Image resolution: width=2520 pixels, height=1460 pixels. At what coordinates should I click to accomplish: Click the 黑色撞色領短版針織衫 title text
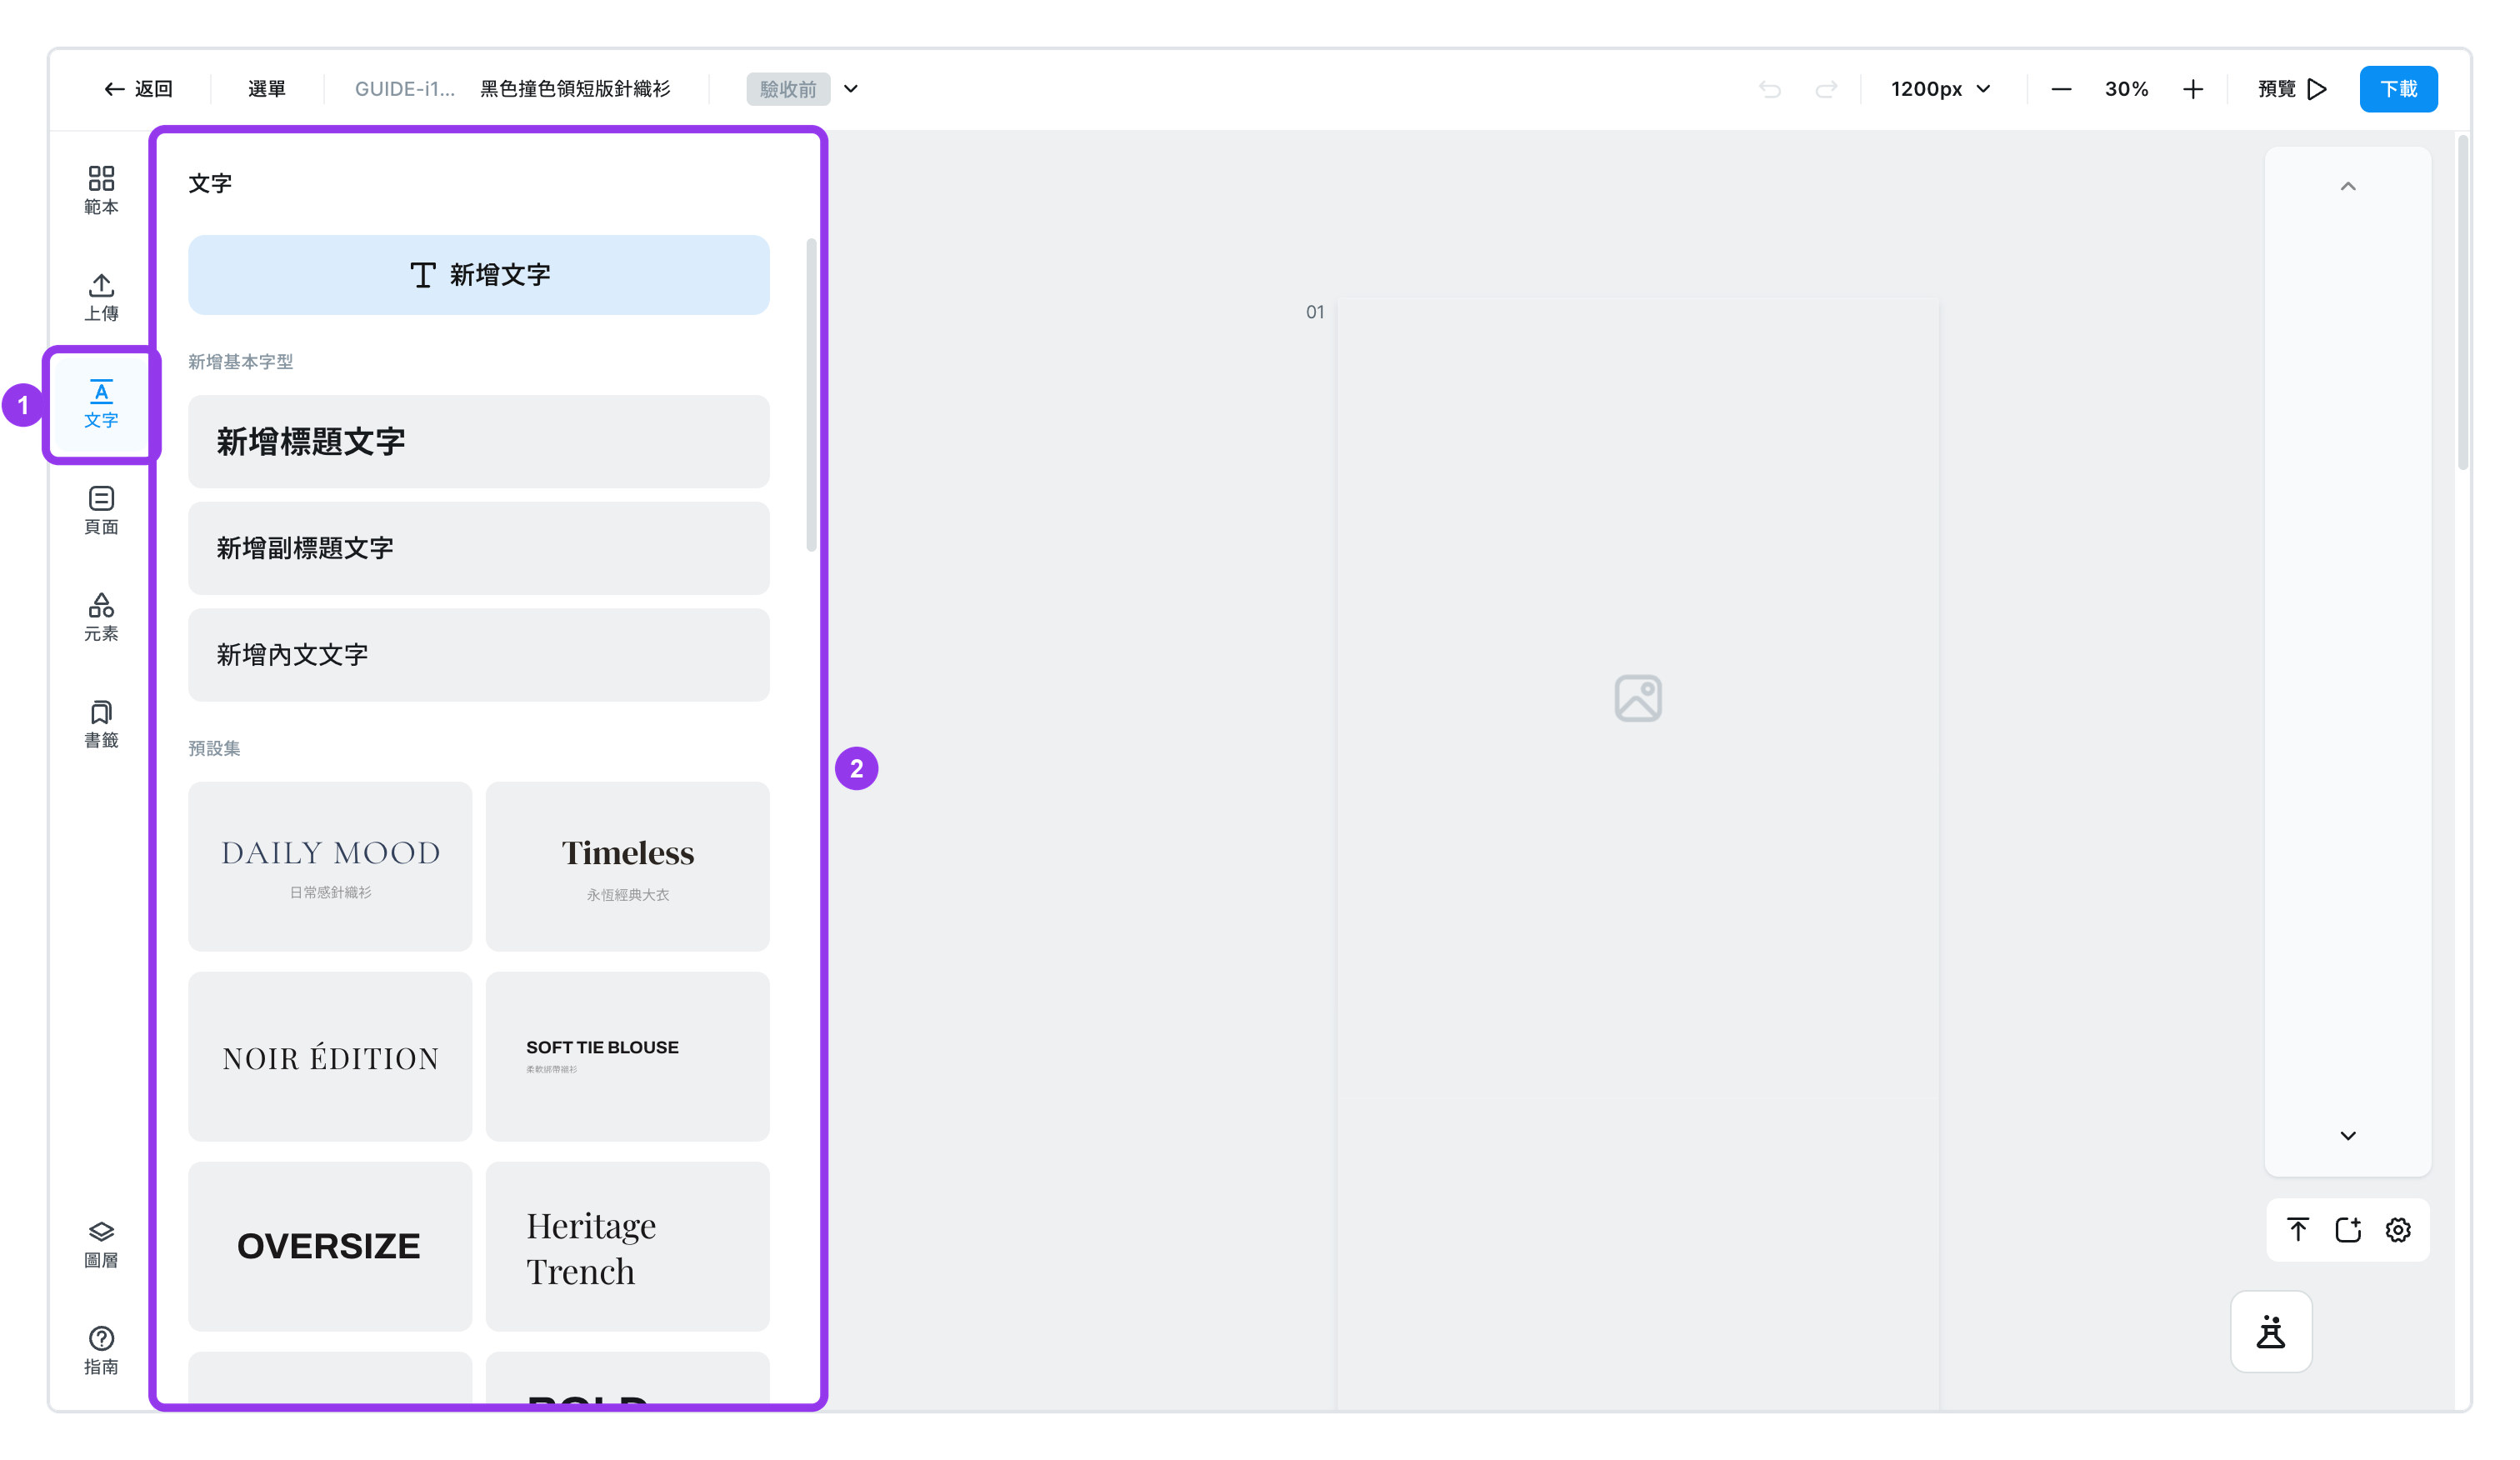tap(575, 89)
